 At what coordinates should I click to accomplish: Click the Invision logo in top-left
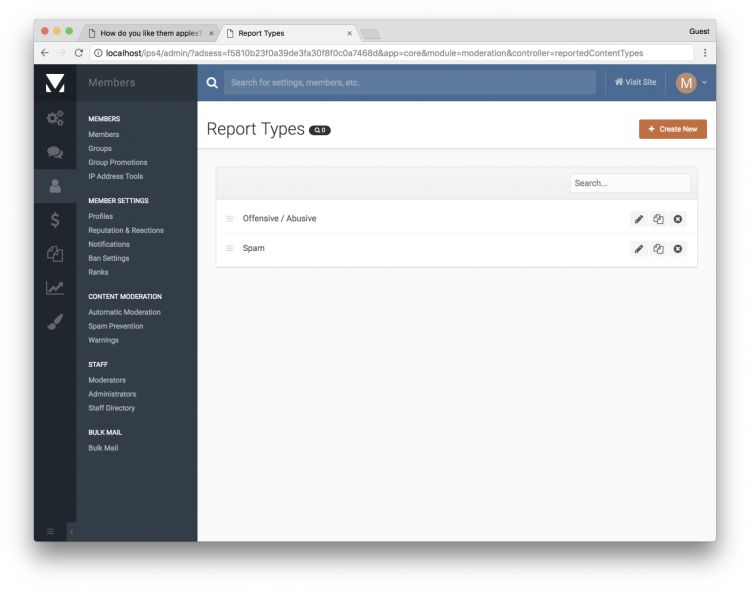tap(55, 83)
